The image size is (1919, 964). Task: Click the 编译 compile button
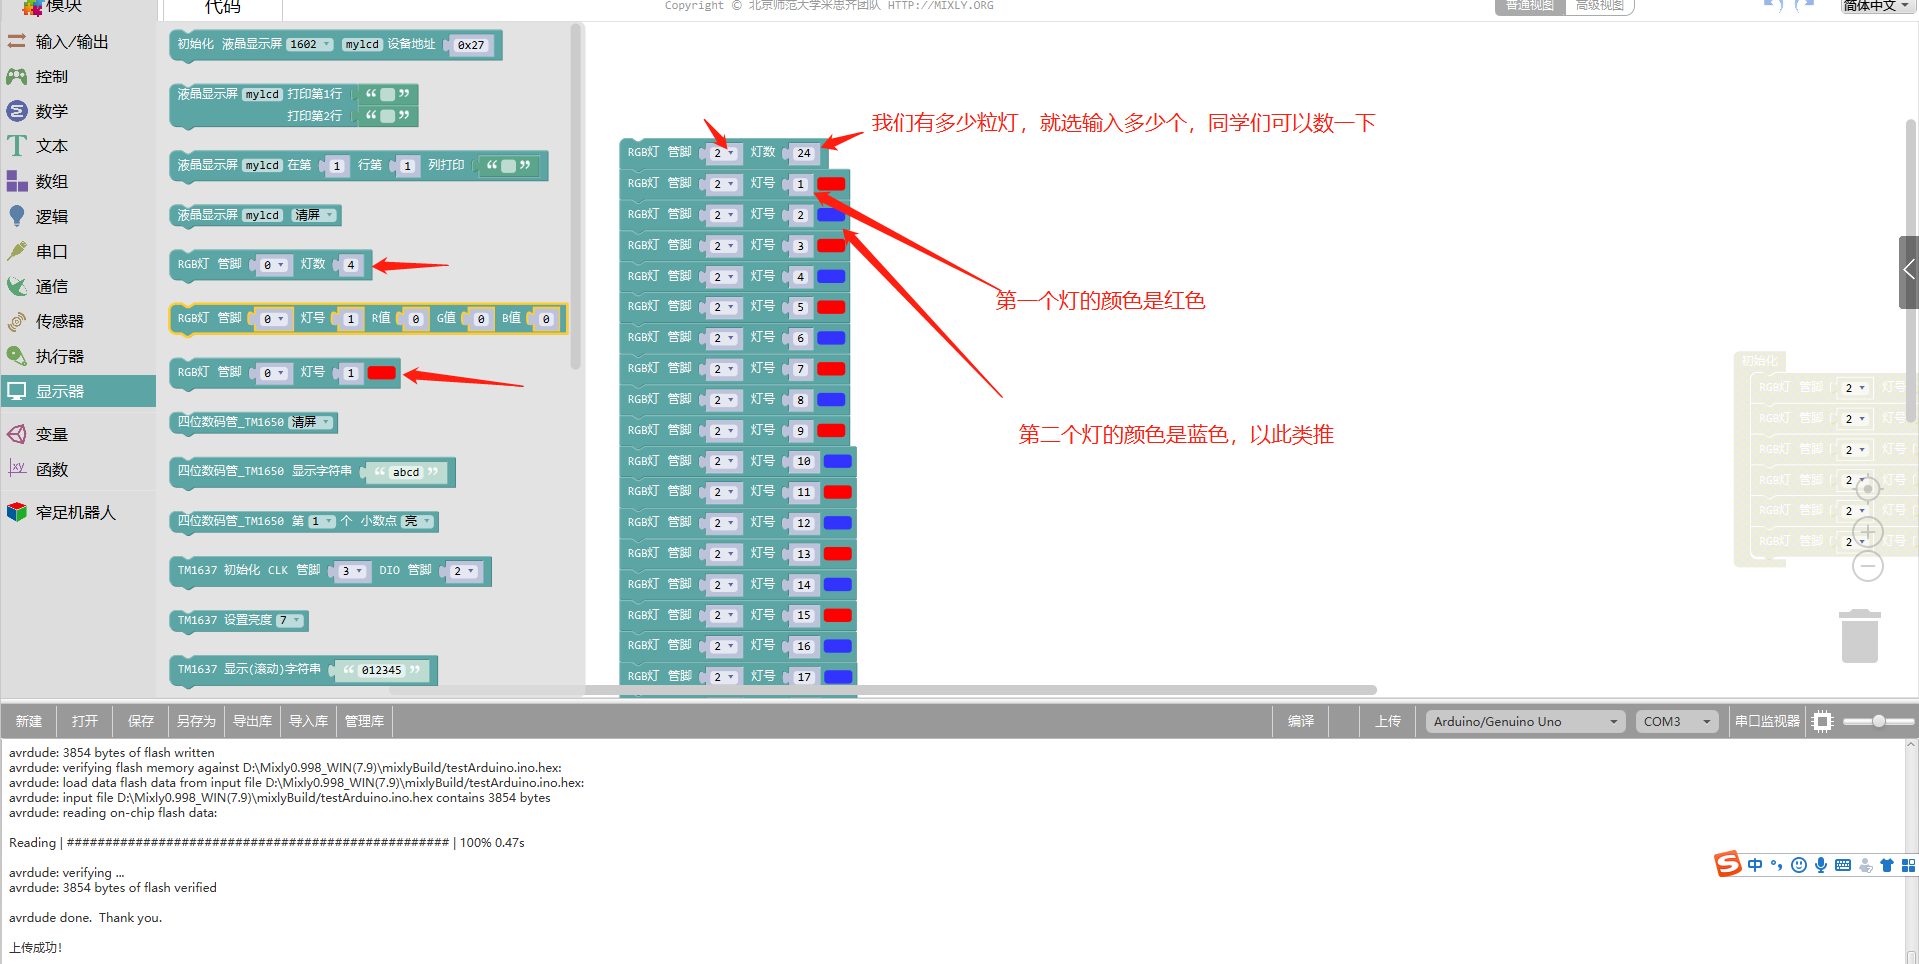point(1301,721)
